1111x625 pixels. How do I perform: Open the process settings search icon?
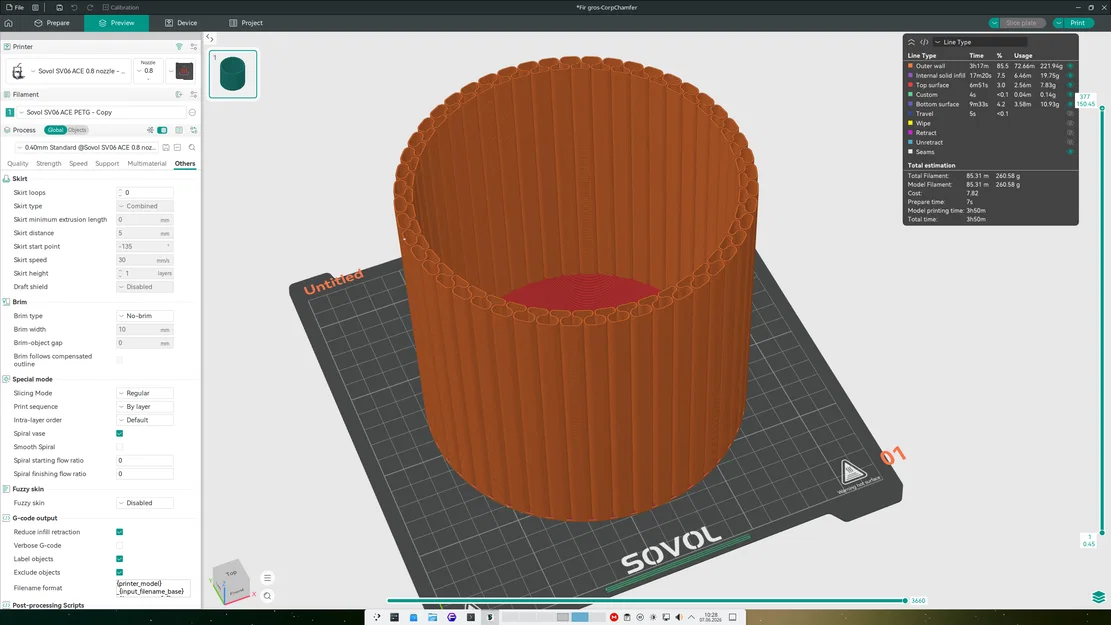(x=192, y=147)
